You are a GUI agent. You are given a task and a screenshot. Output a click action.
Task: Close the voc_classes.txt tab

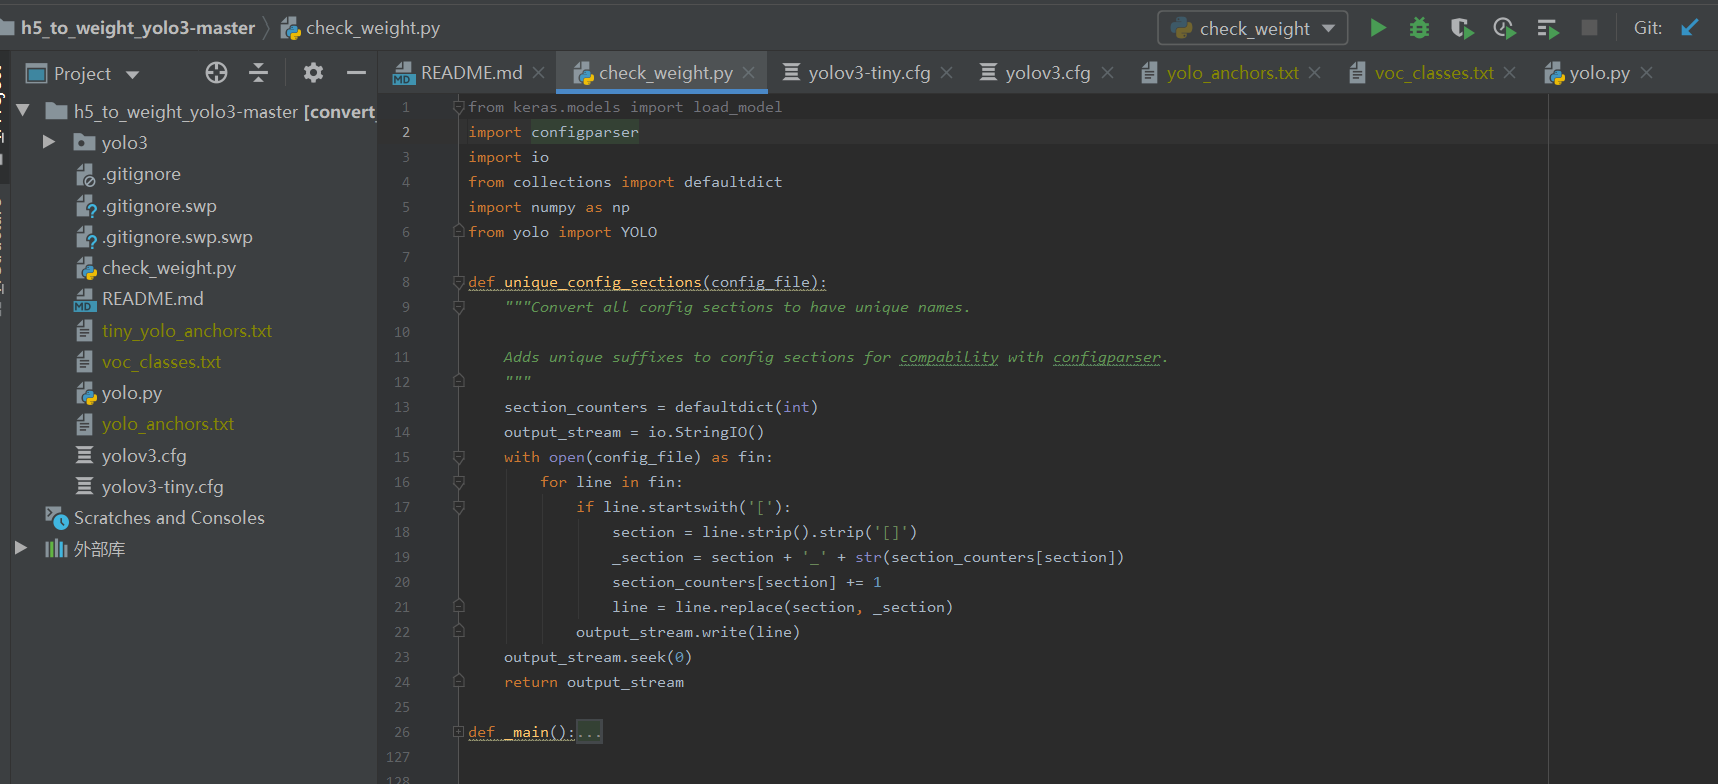[1509, 73]
